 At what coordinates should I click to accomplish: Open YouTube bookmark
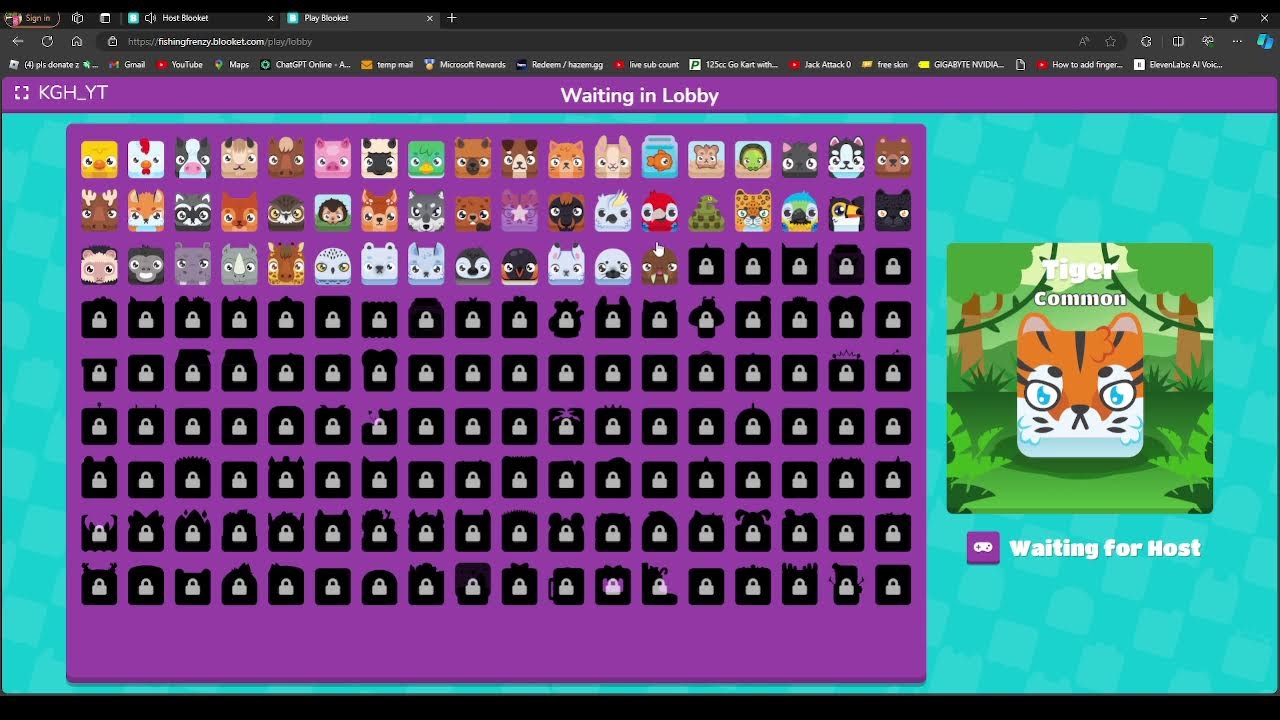point(180,65)
